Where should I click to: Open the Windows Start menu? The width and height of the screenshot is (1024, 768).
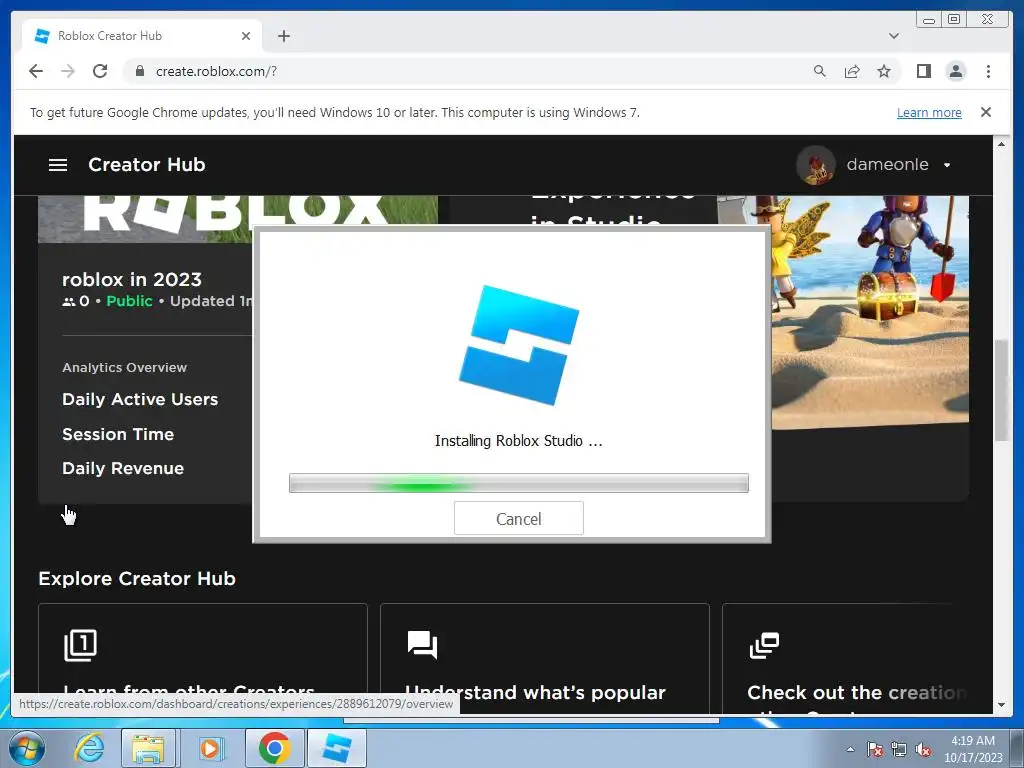tap(27, 748)
